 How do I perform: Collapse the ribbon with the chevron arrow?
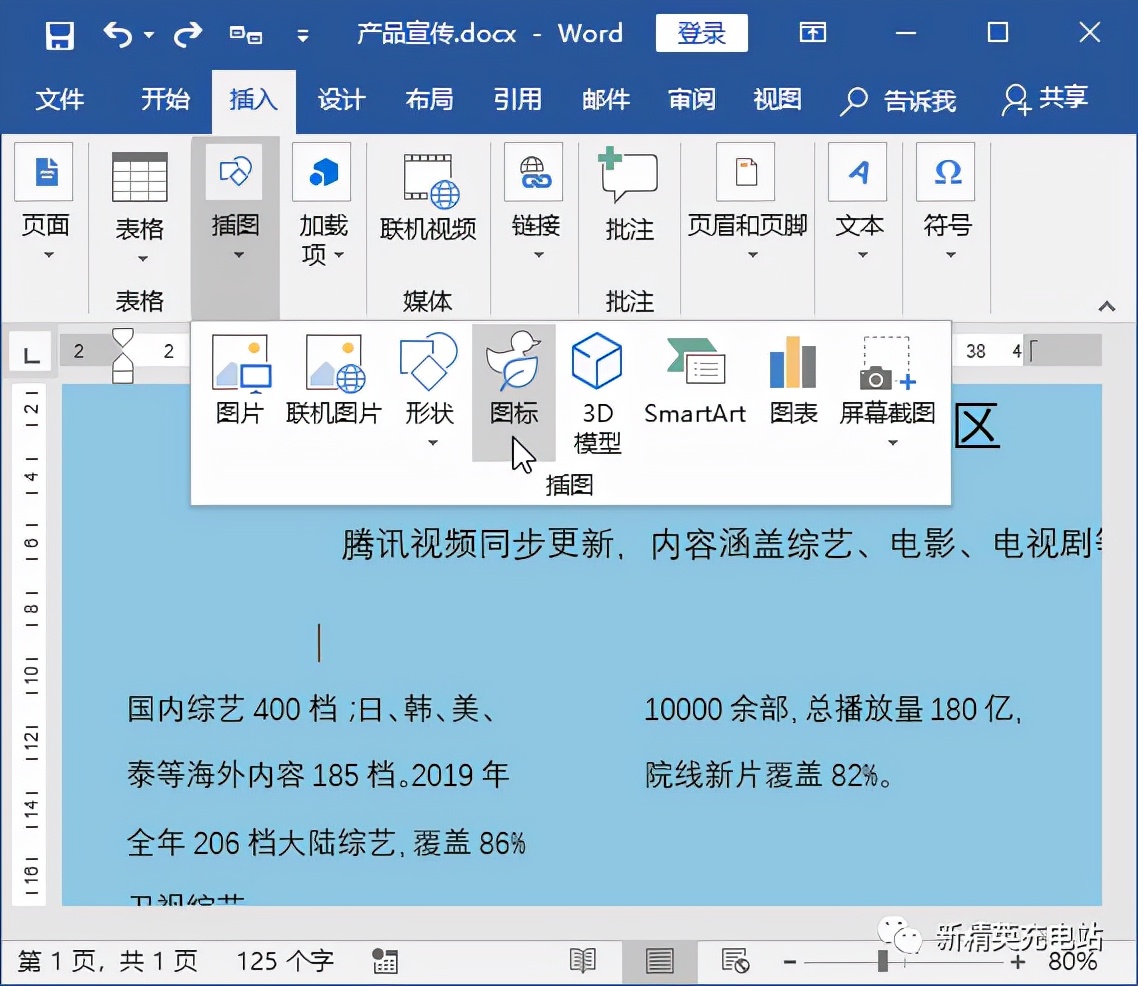point(1105,307)
